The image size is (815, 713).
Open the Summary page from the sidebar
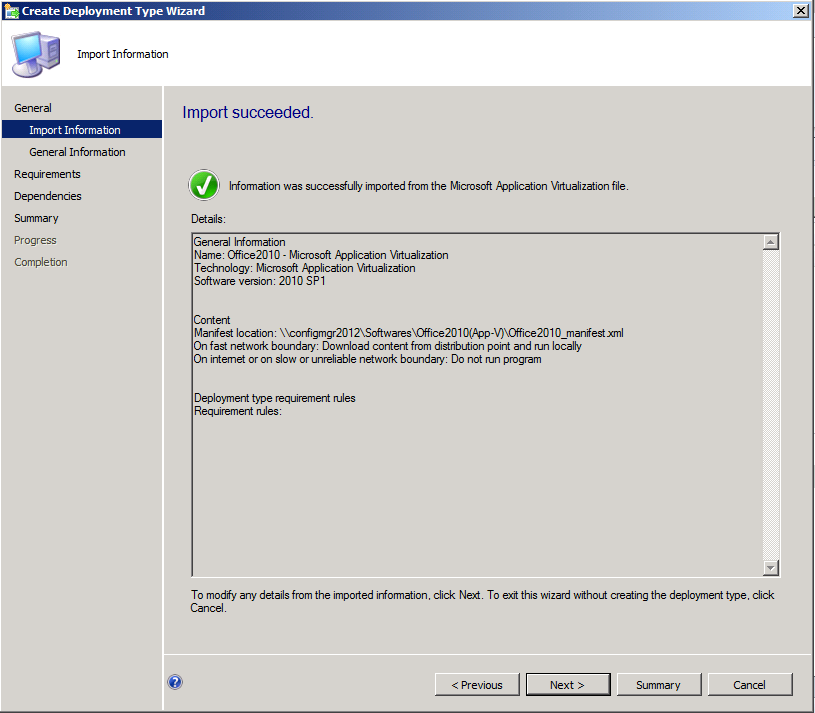coord(36,217)
